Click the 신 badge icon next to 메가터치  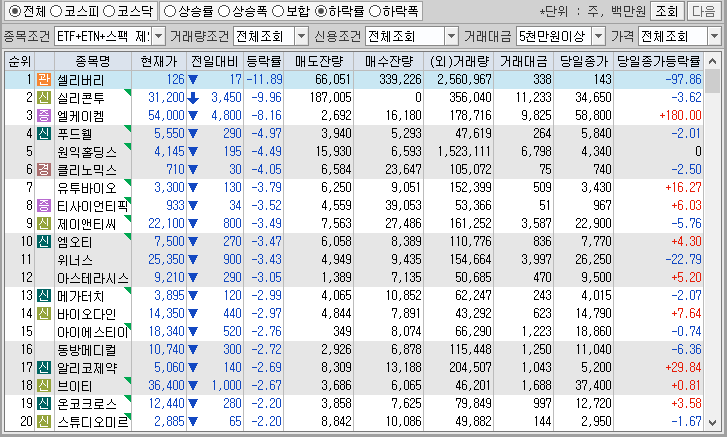click(x=44, y=295)
